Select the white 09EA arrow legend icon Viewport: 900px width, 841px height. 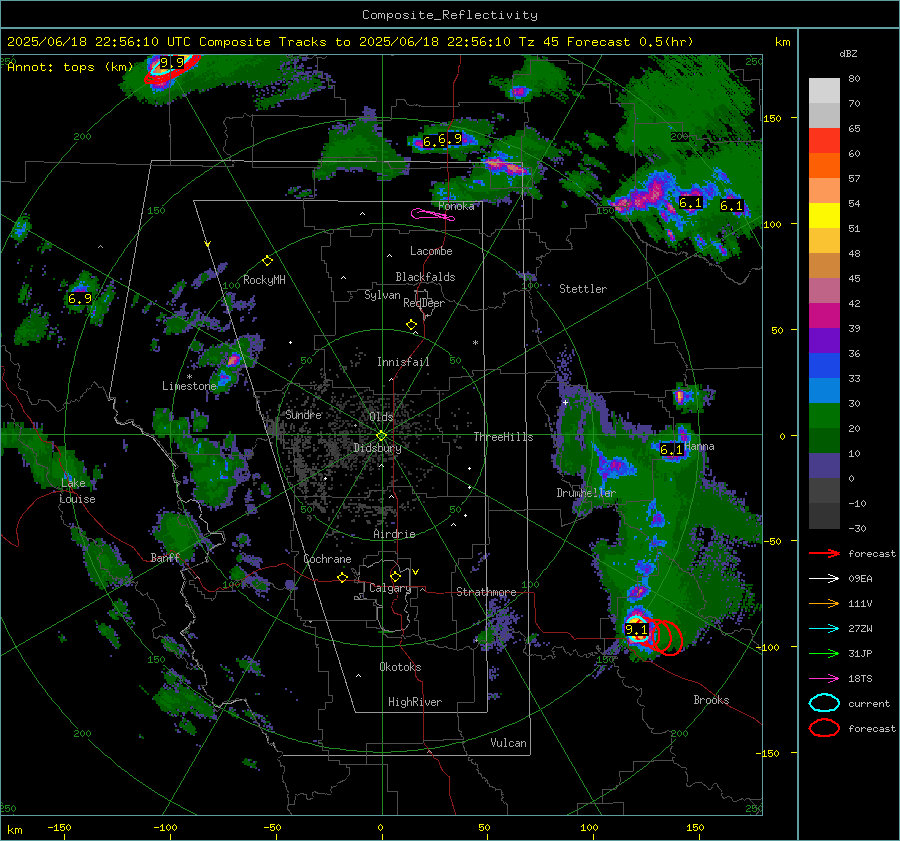click(824, 579)
